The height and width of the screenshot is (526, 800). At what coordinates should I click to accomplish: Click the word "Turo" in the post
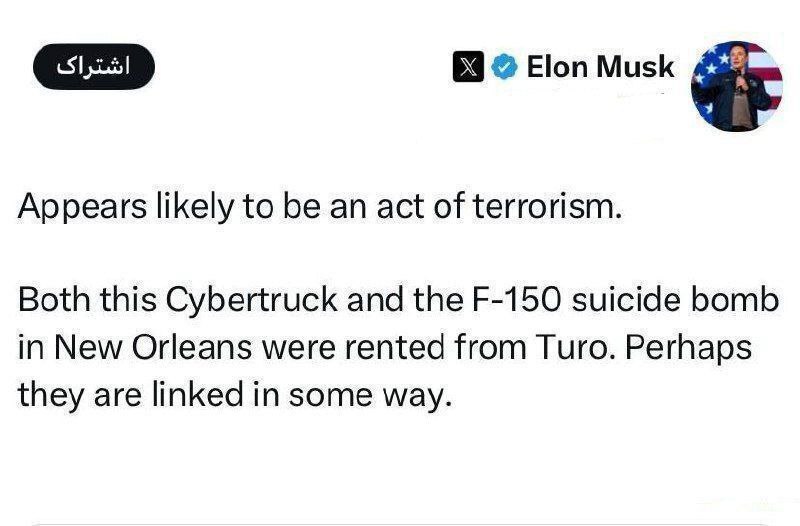[x=553, y=348]
